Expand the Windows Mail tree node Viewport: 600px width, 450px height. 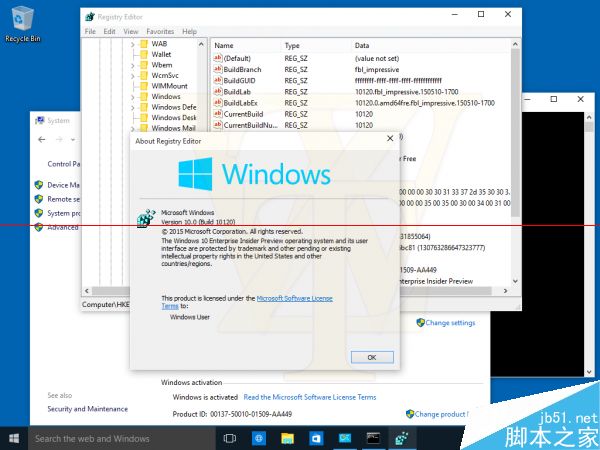(x=133, y=129)
